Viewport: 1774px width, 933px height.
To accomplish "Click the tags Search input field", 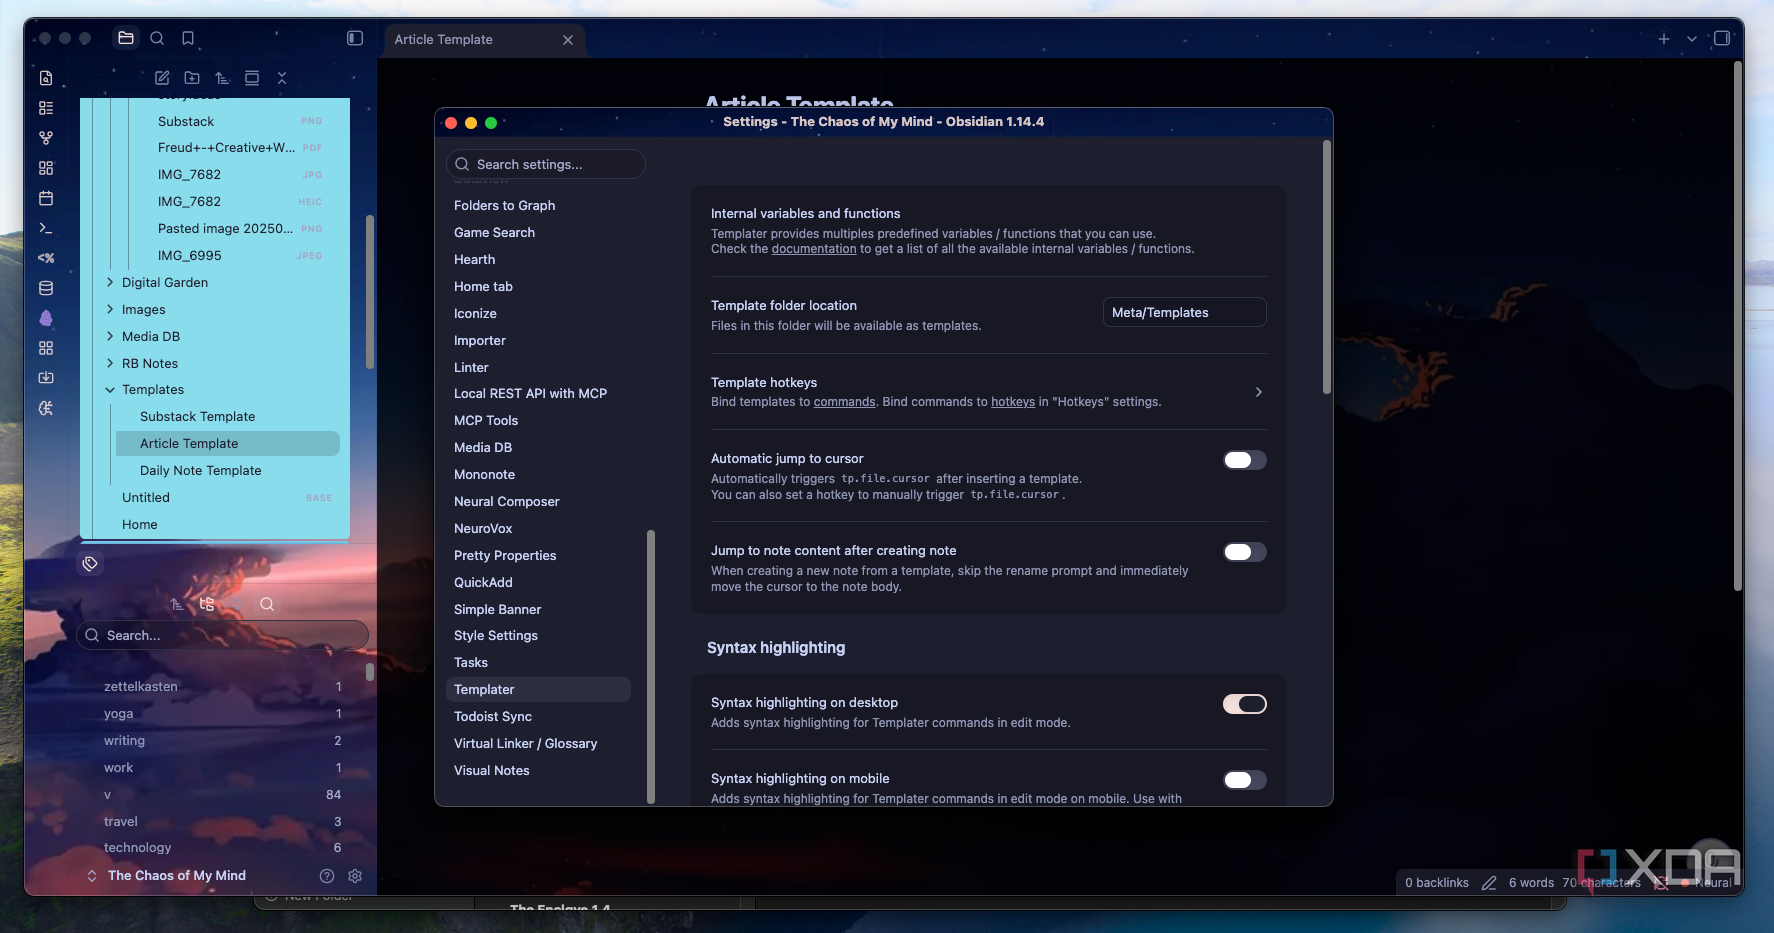I will coord(222,635).
